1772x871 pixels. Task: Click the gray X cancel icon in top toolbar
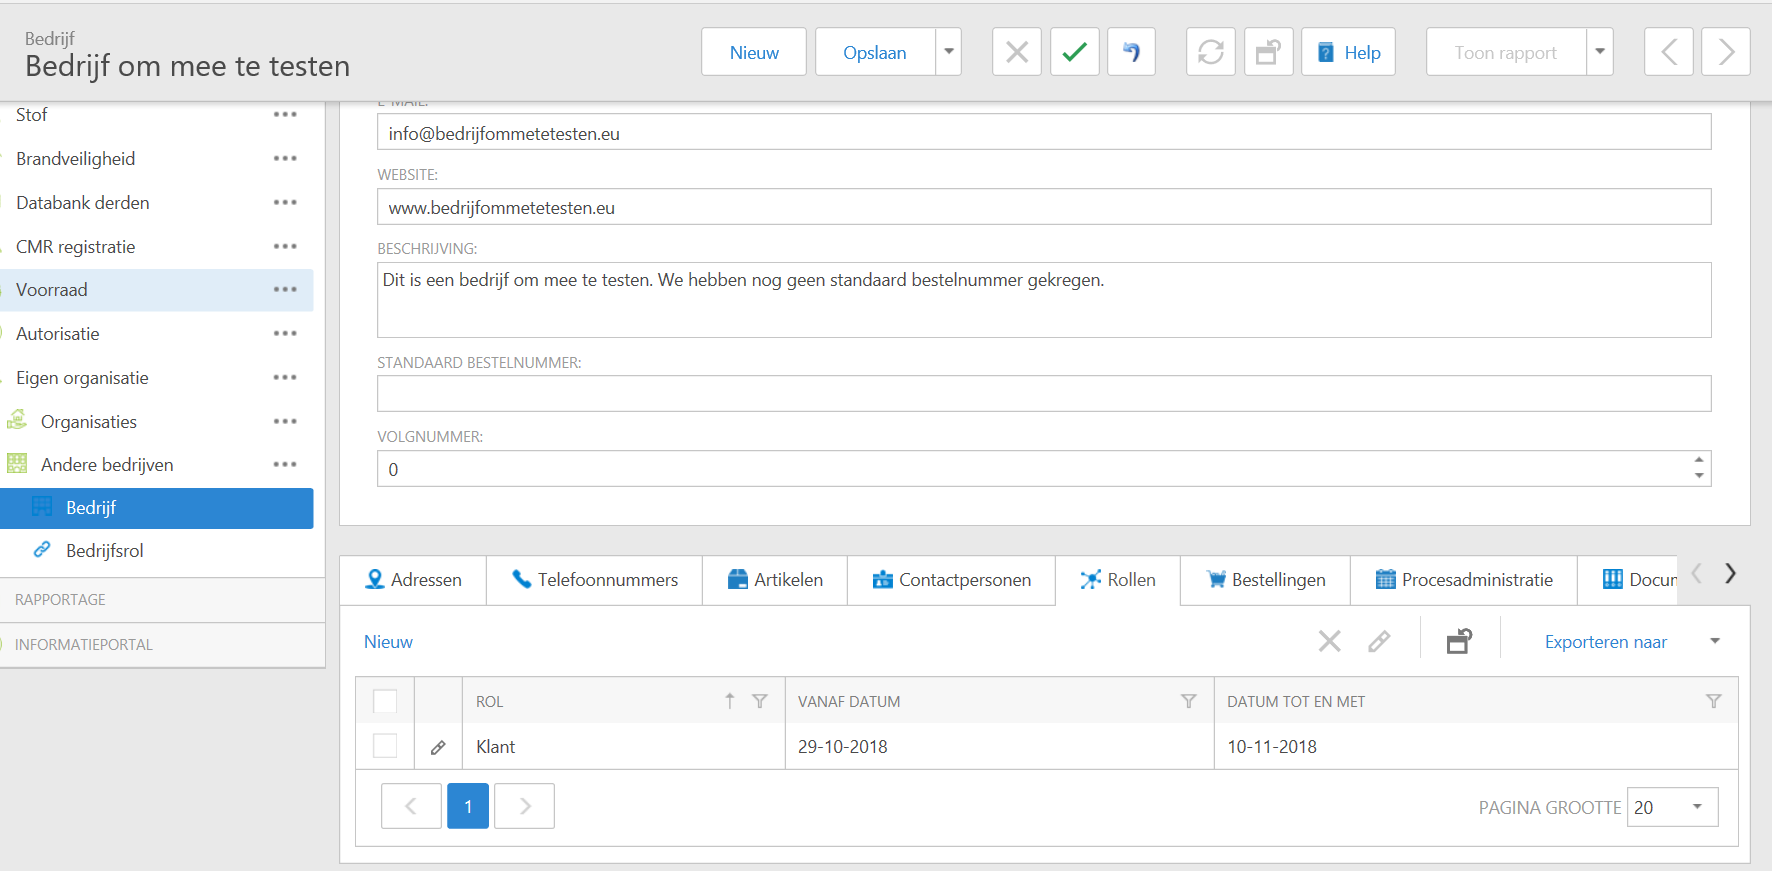pyautogui.click(x=1016, y=52)
